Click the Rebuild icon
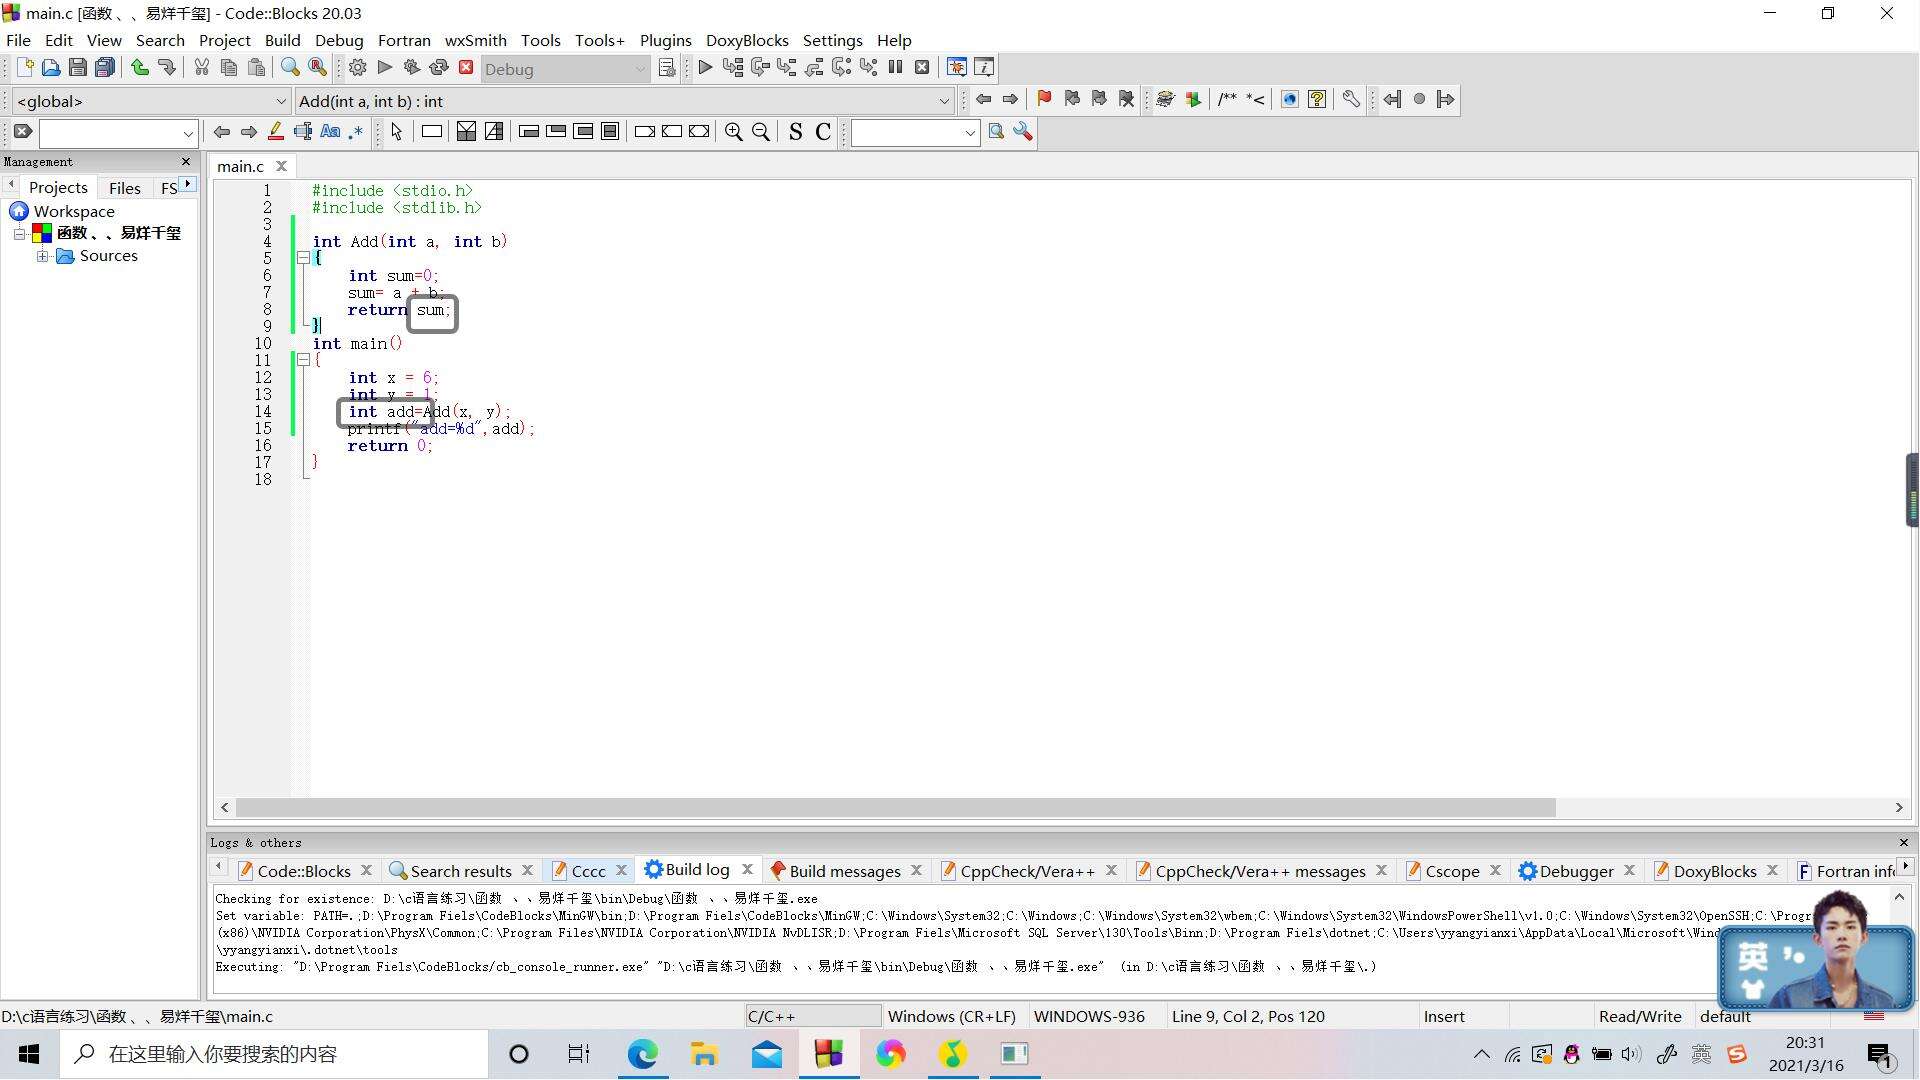The height and width of the screenshot is (1080, 1920). click(x=438, y=68)
